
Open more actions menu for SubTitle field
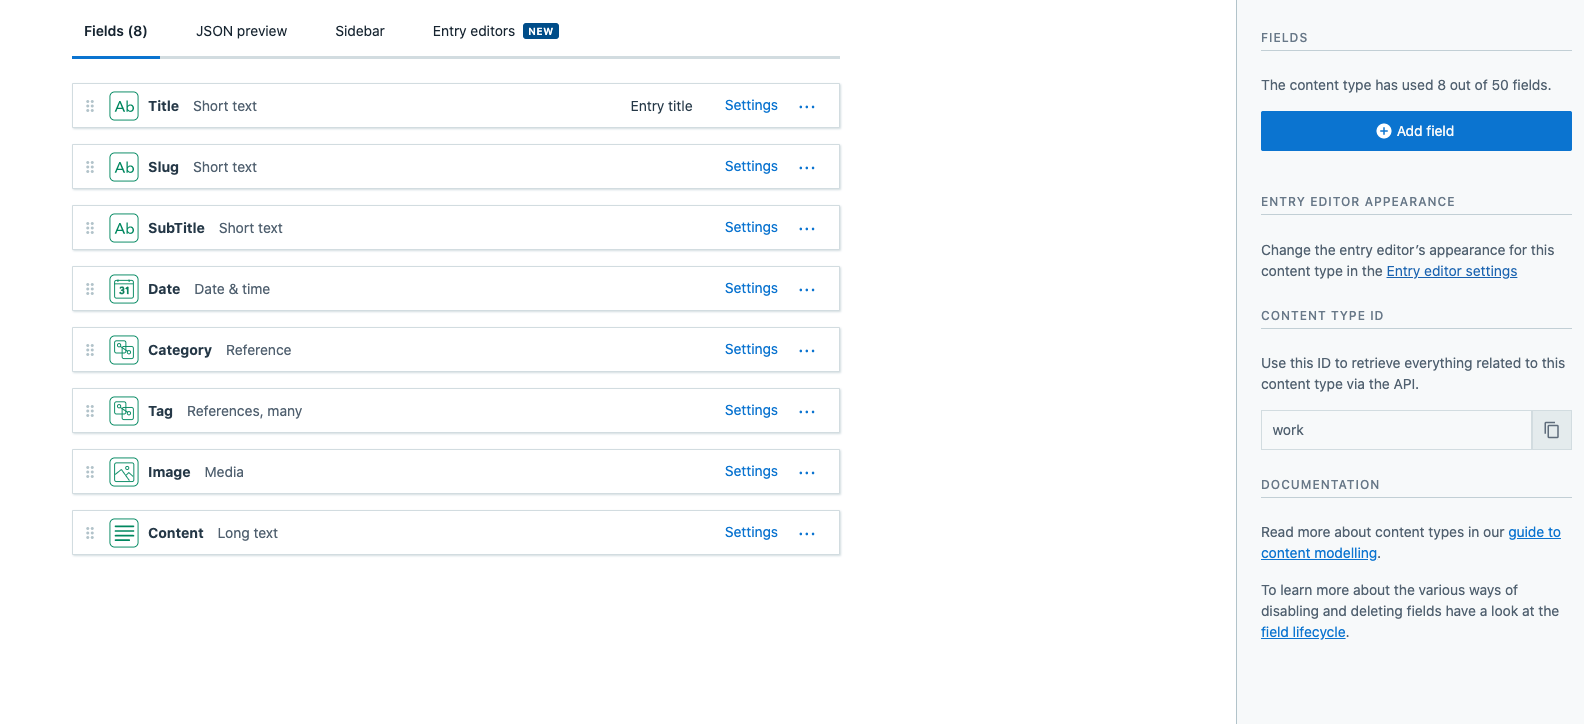pos(807,229)
